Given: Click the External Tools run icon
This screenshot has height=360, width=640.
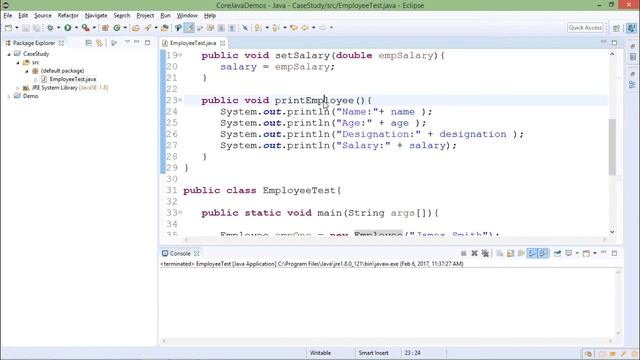Looking at the screenshot, I should [x=85, y=28].
